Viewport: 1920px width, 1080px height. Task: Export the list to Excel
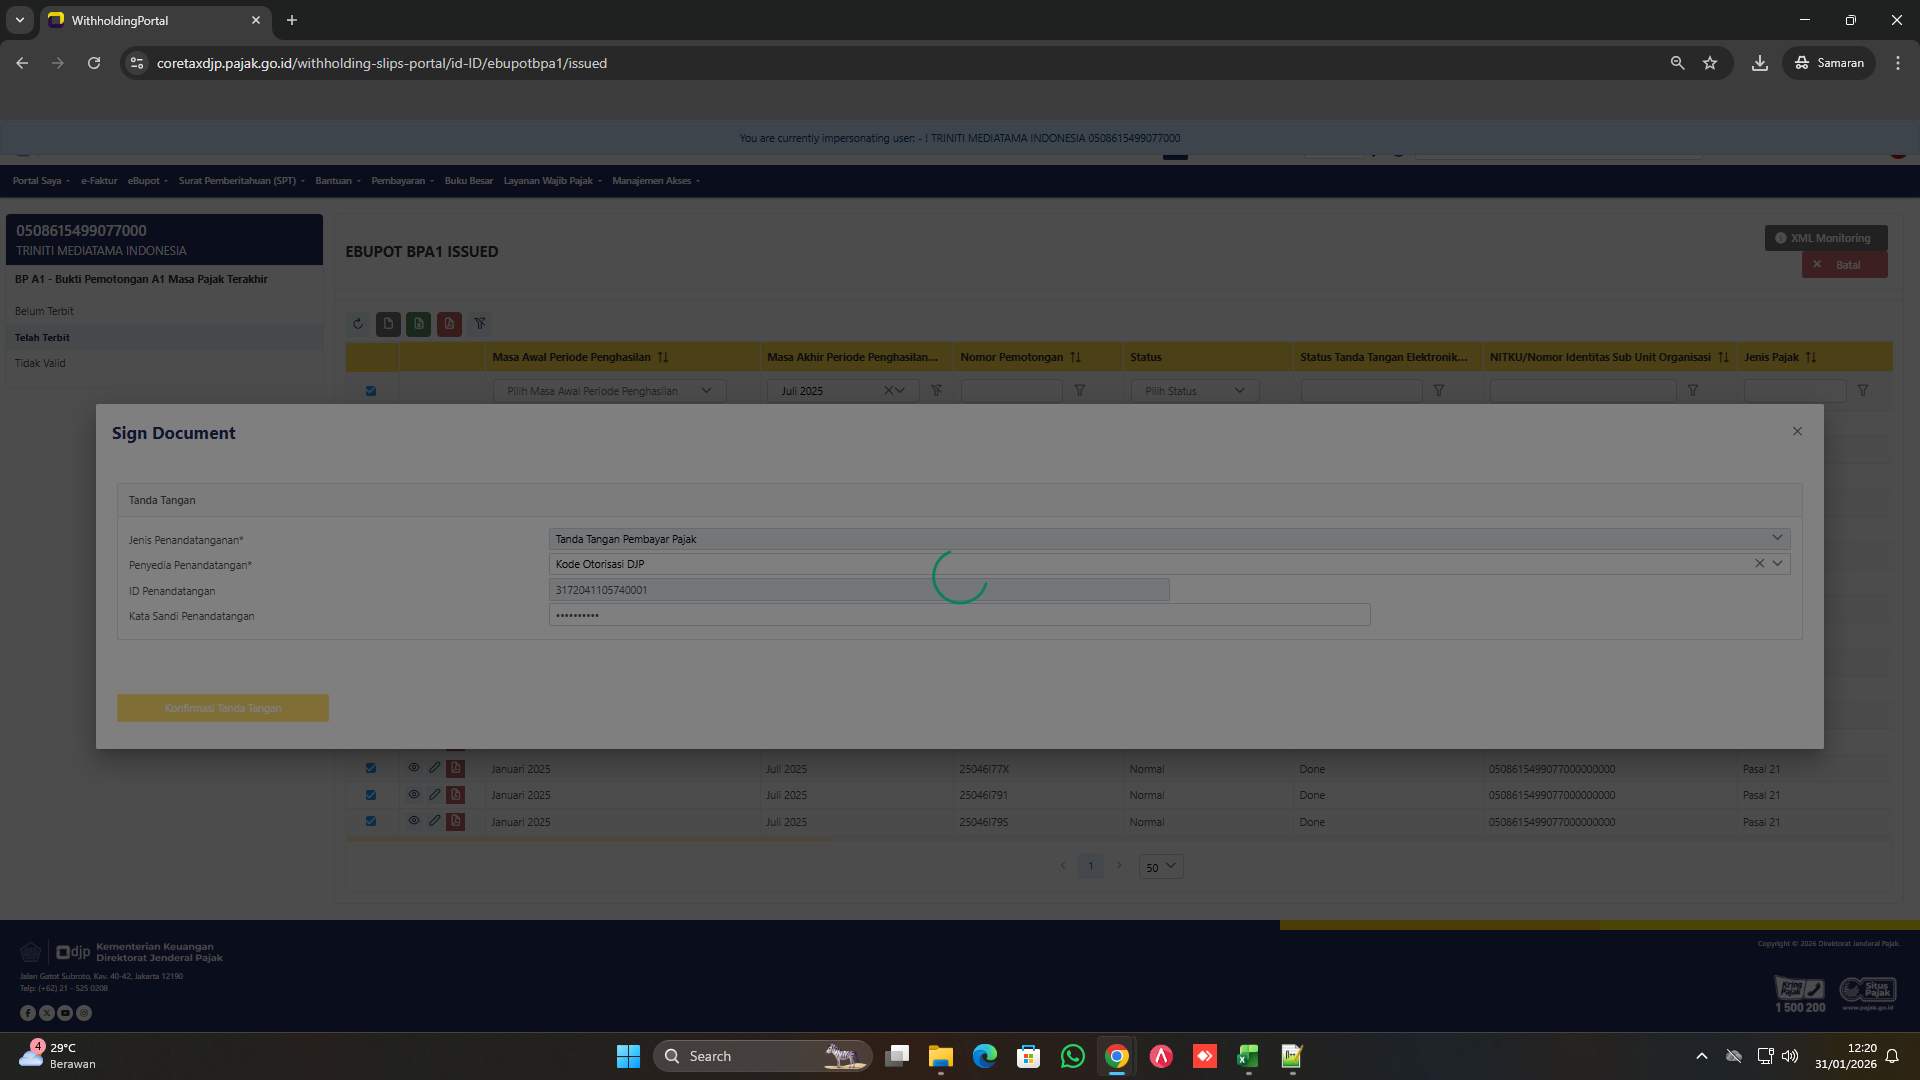tap(418, 324)
